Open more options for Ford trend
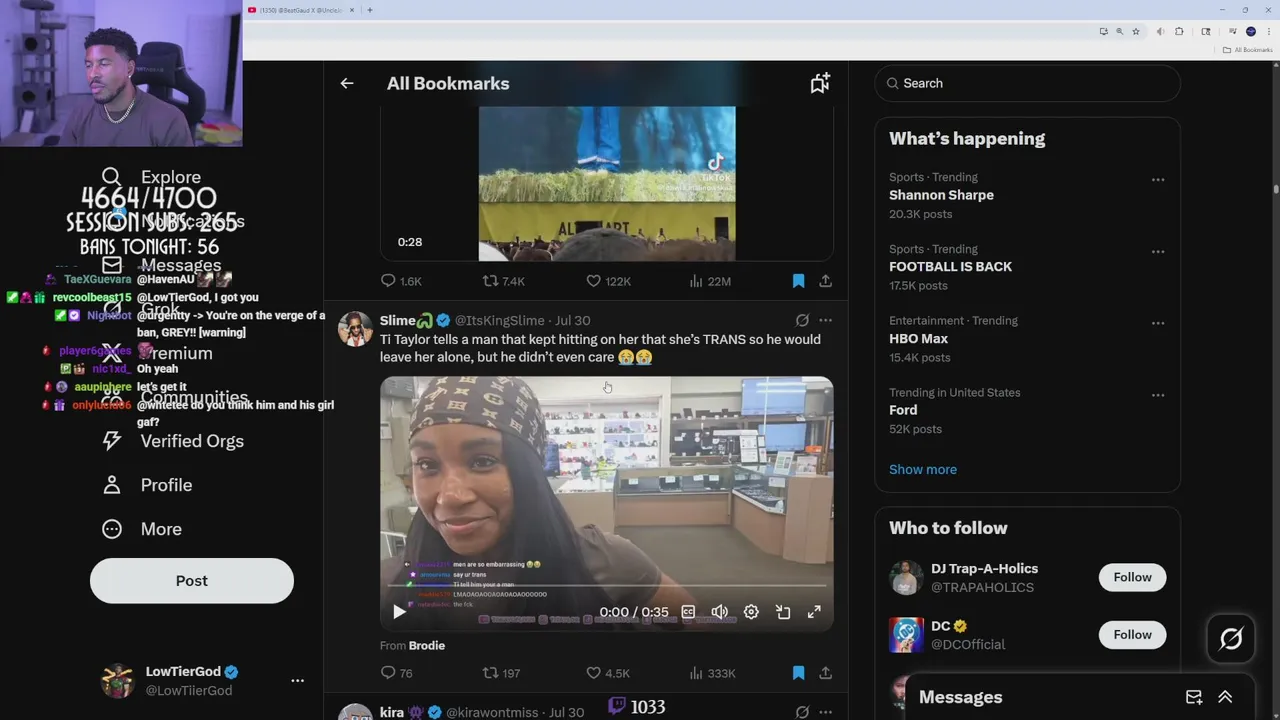This screenshot has height=720, width=1280. [x=1158, y=396]
